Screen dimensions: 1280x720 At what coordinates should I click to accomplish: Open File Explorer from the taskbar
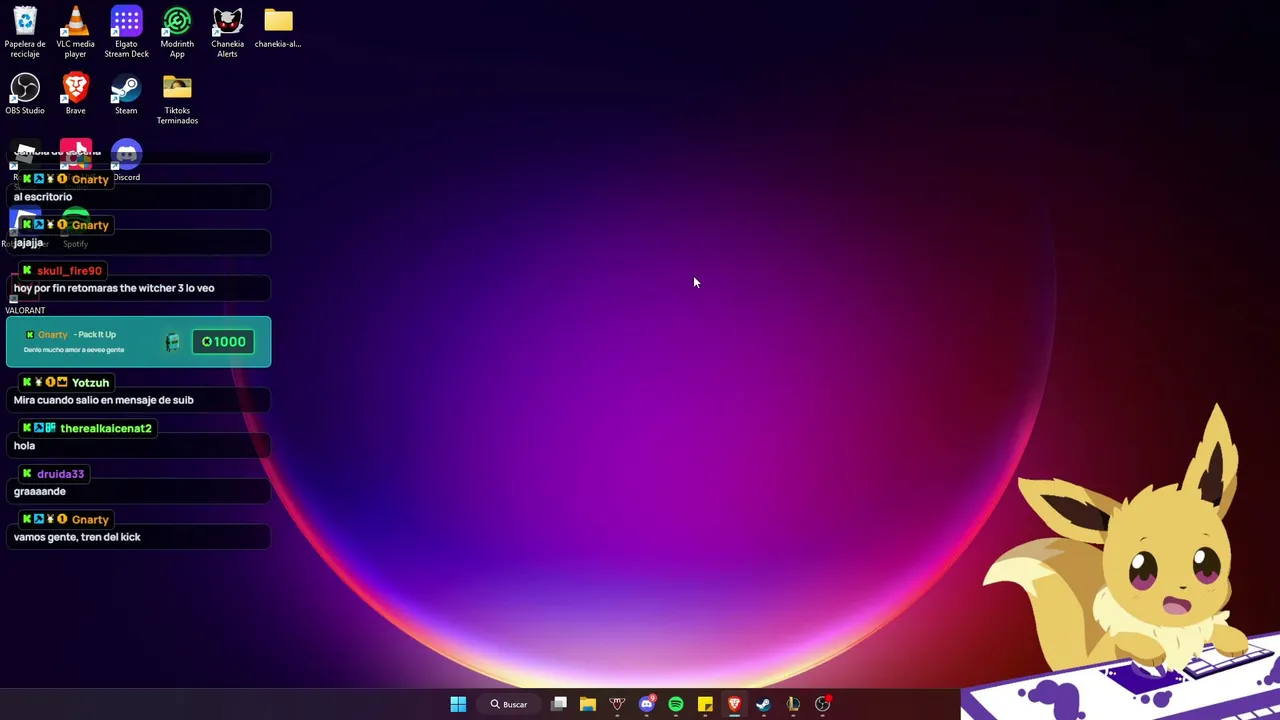click(x=588, y=704)
